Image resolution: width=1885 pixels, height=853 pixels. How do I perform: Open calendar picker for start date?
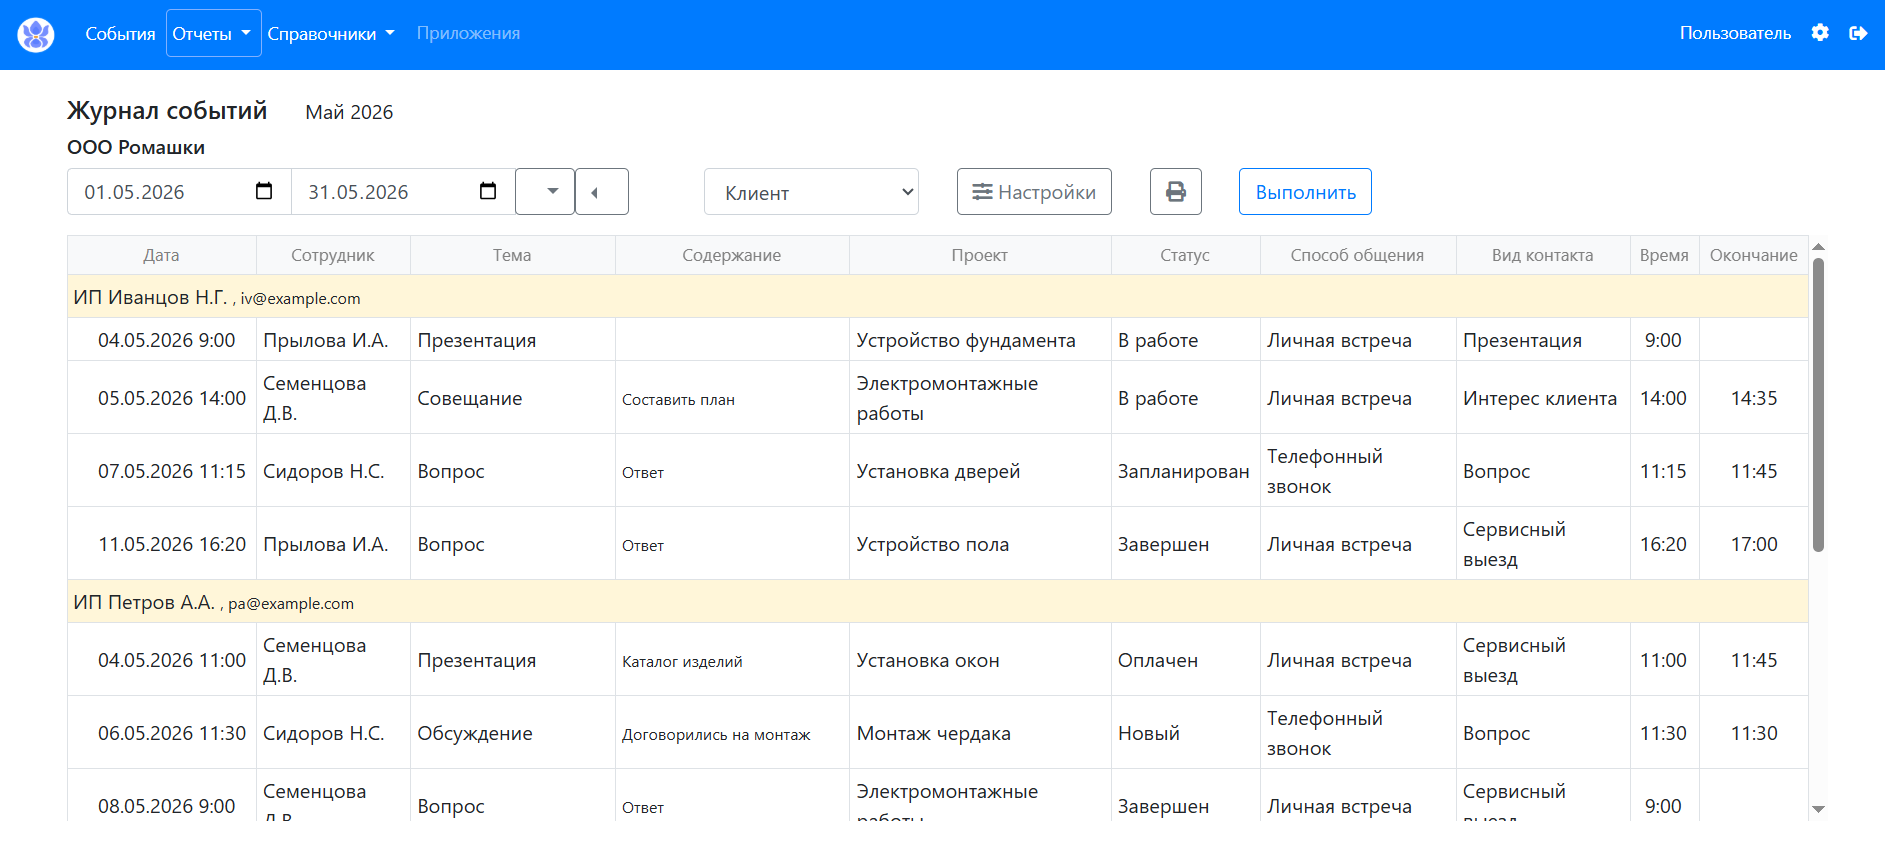point(264,191)
